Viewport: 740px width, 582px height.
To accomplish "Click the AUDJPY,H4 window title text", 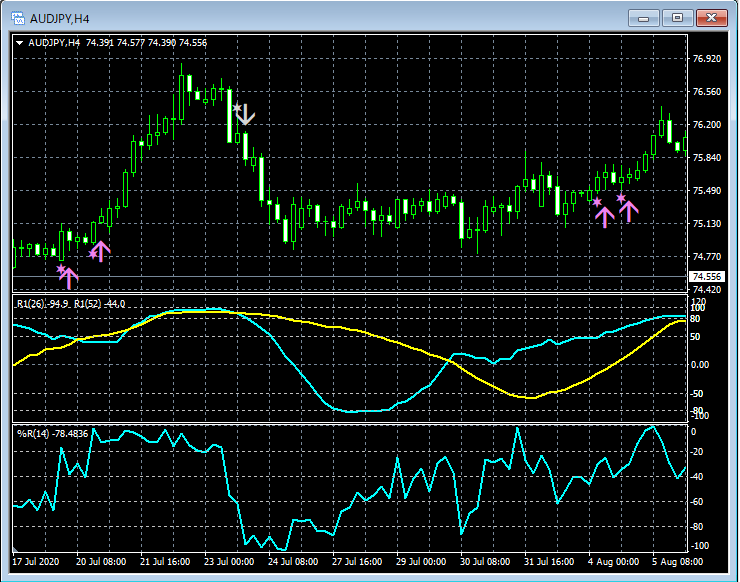I will [x=59, y=19].
